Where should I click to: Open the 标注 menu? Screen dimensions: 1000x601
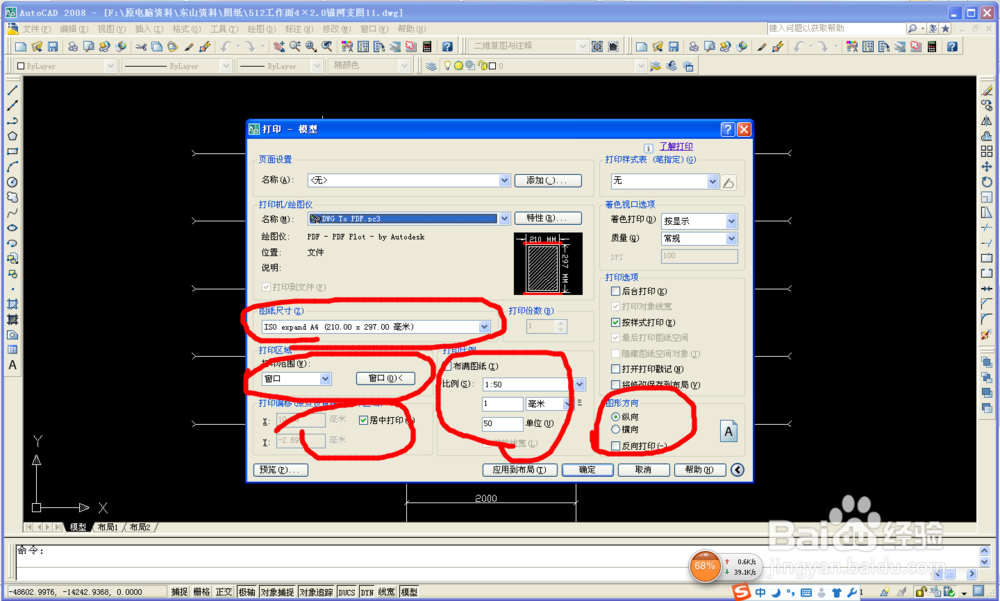click(x=298, y=29)
